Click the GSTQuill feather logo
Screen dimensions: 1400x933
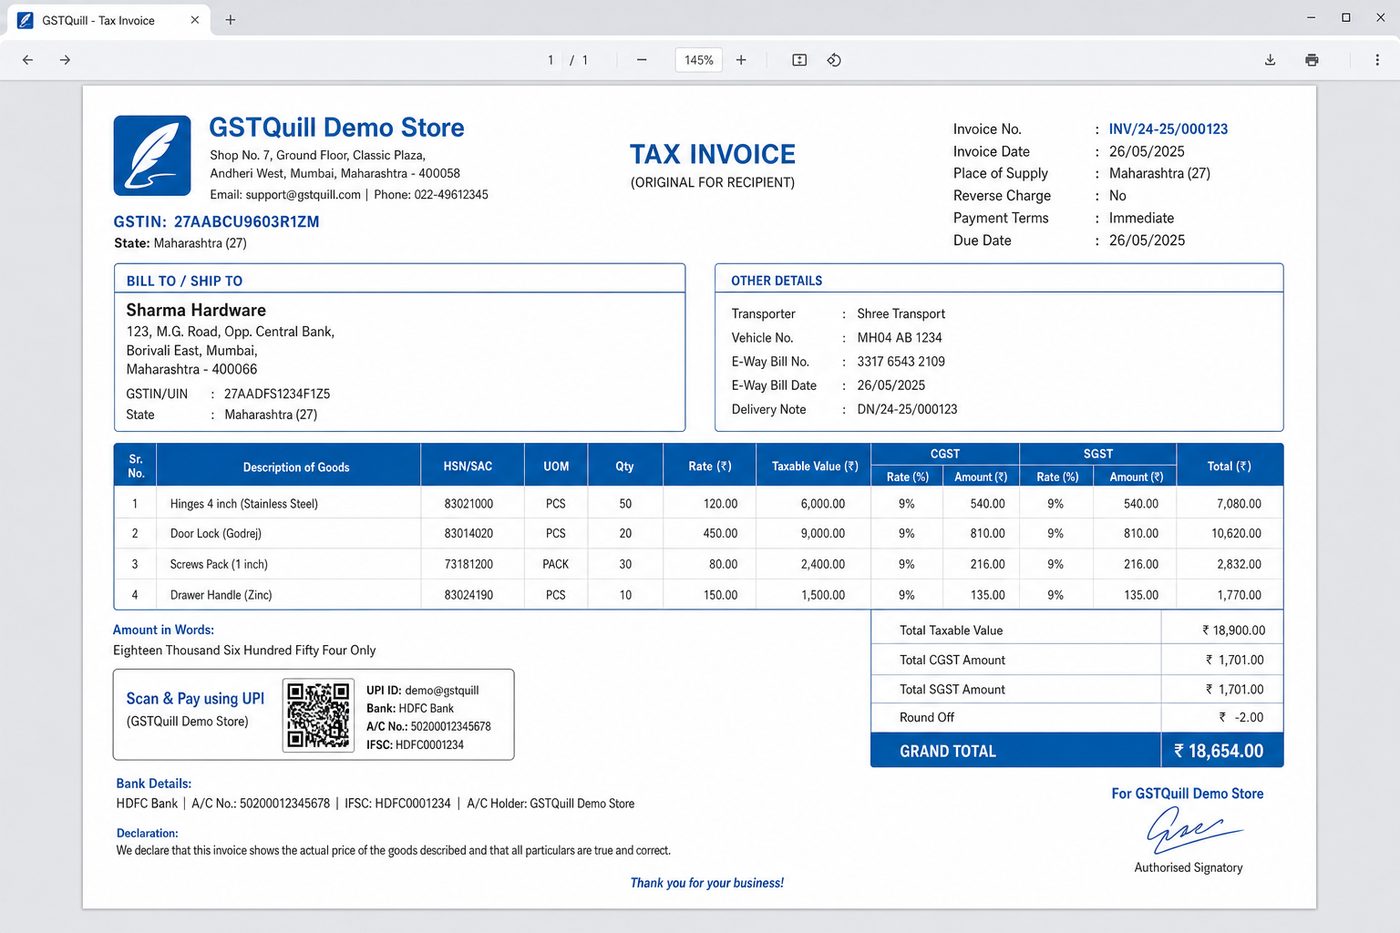(x=152, y=155)
